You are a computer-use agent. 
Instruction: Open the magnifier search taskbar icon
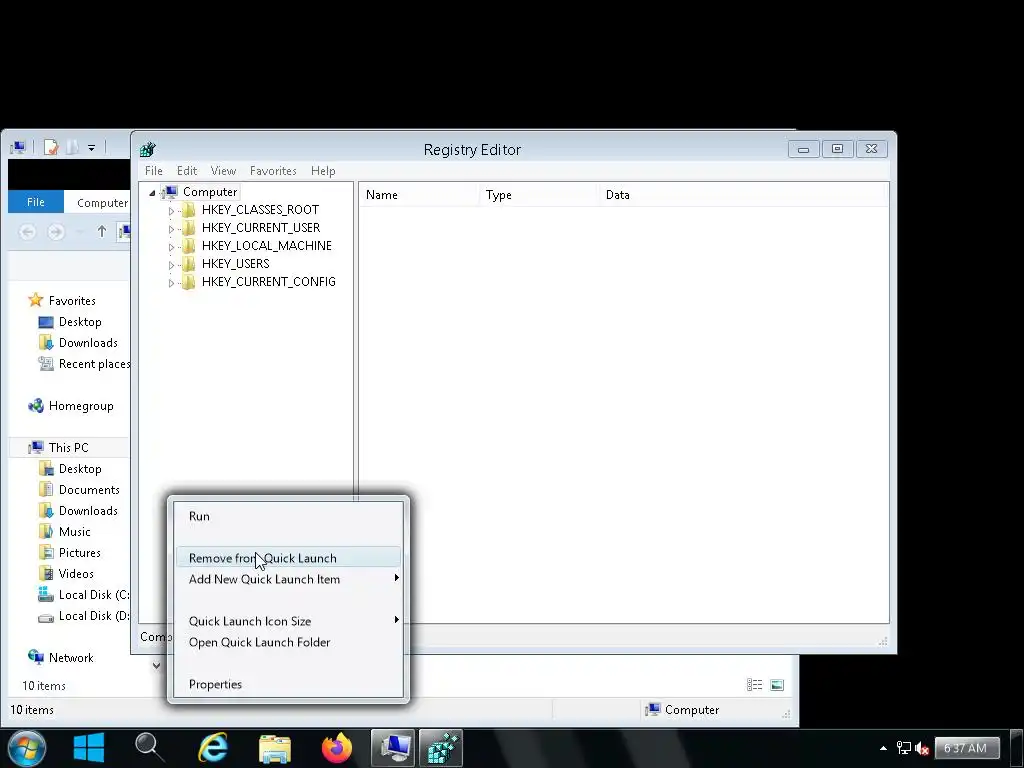150,748
